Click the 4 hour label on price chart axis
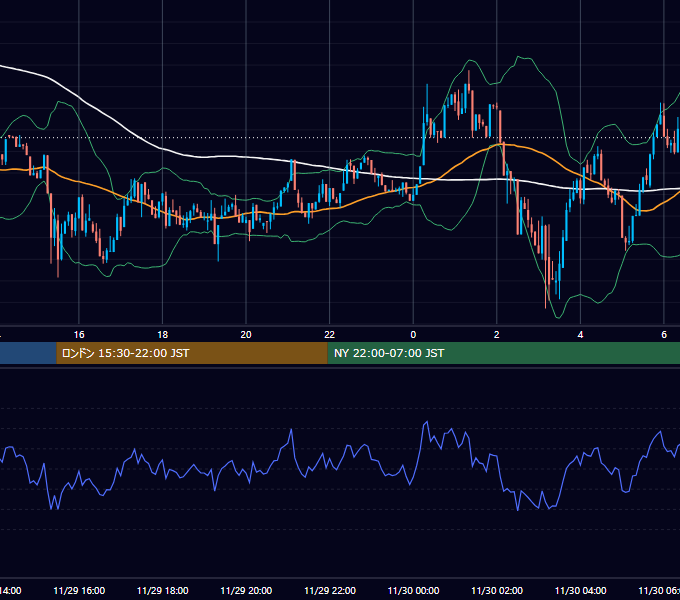 pyautogui.click(x=580, y=335)
